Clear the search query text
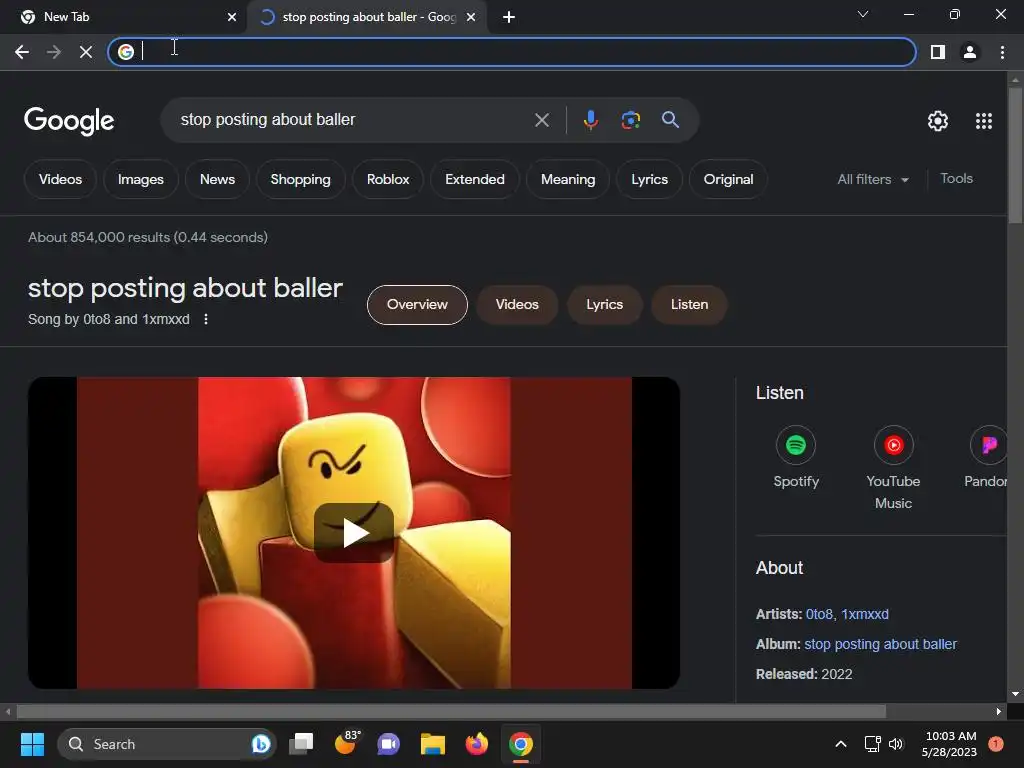 (542, 120)
